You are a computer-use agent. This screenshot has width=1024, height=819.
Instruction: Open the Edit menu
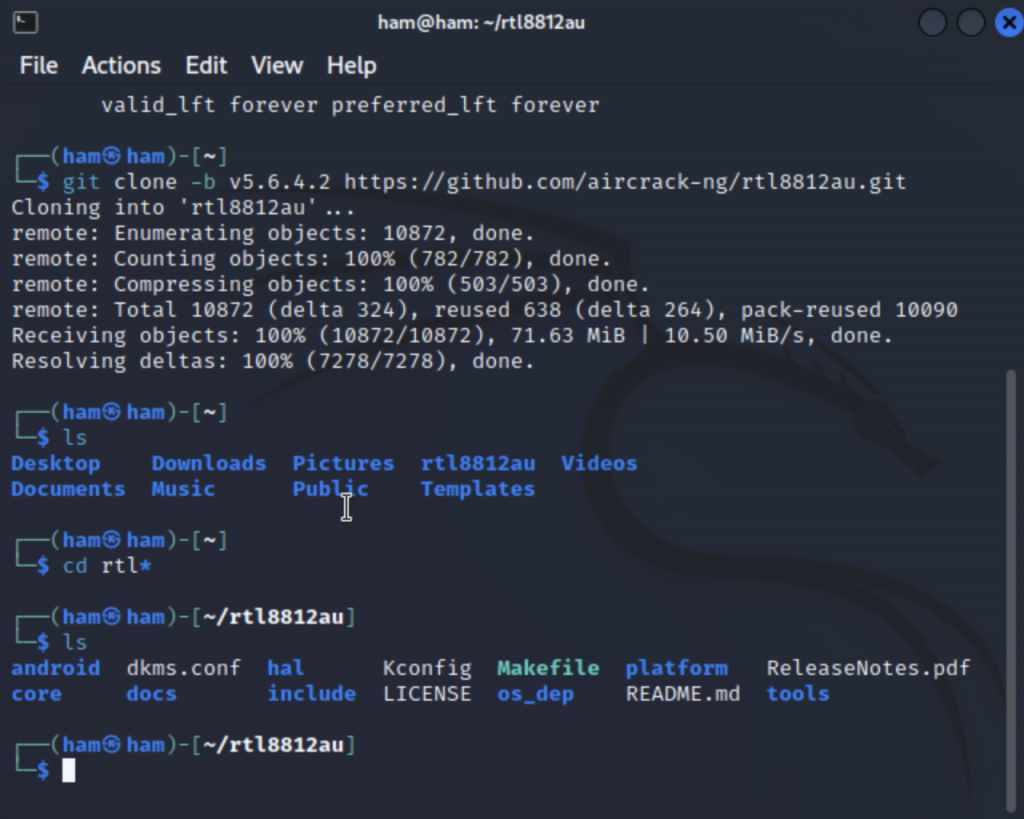click(206, 65)
